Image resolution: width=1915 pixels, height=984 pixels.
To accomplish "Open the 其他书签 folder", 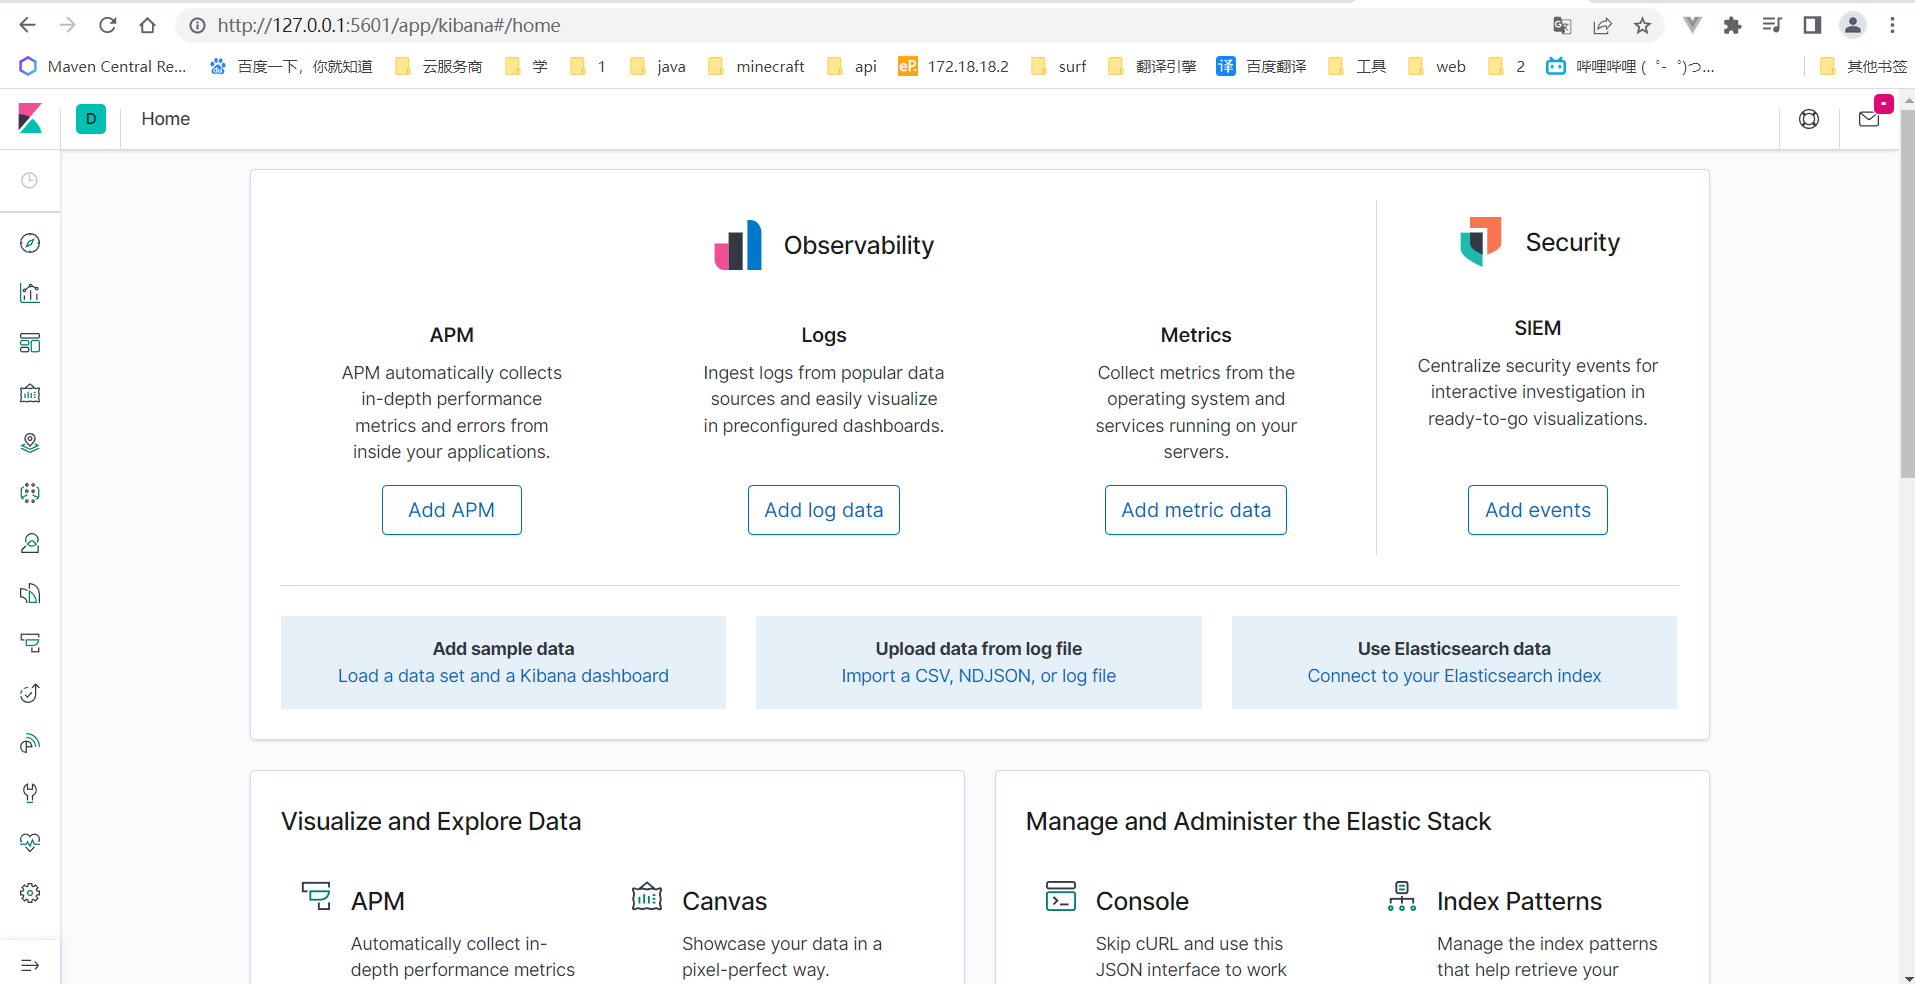I will pos(1864,66).
